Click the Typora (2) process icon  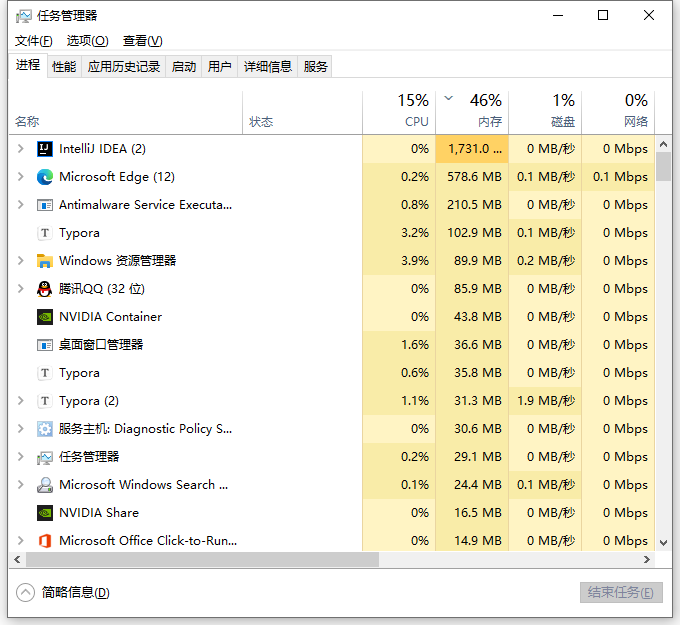pyautogui.click(x=45, y=401)
